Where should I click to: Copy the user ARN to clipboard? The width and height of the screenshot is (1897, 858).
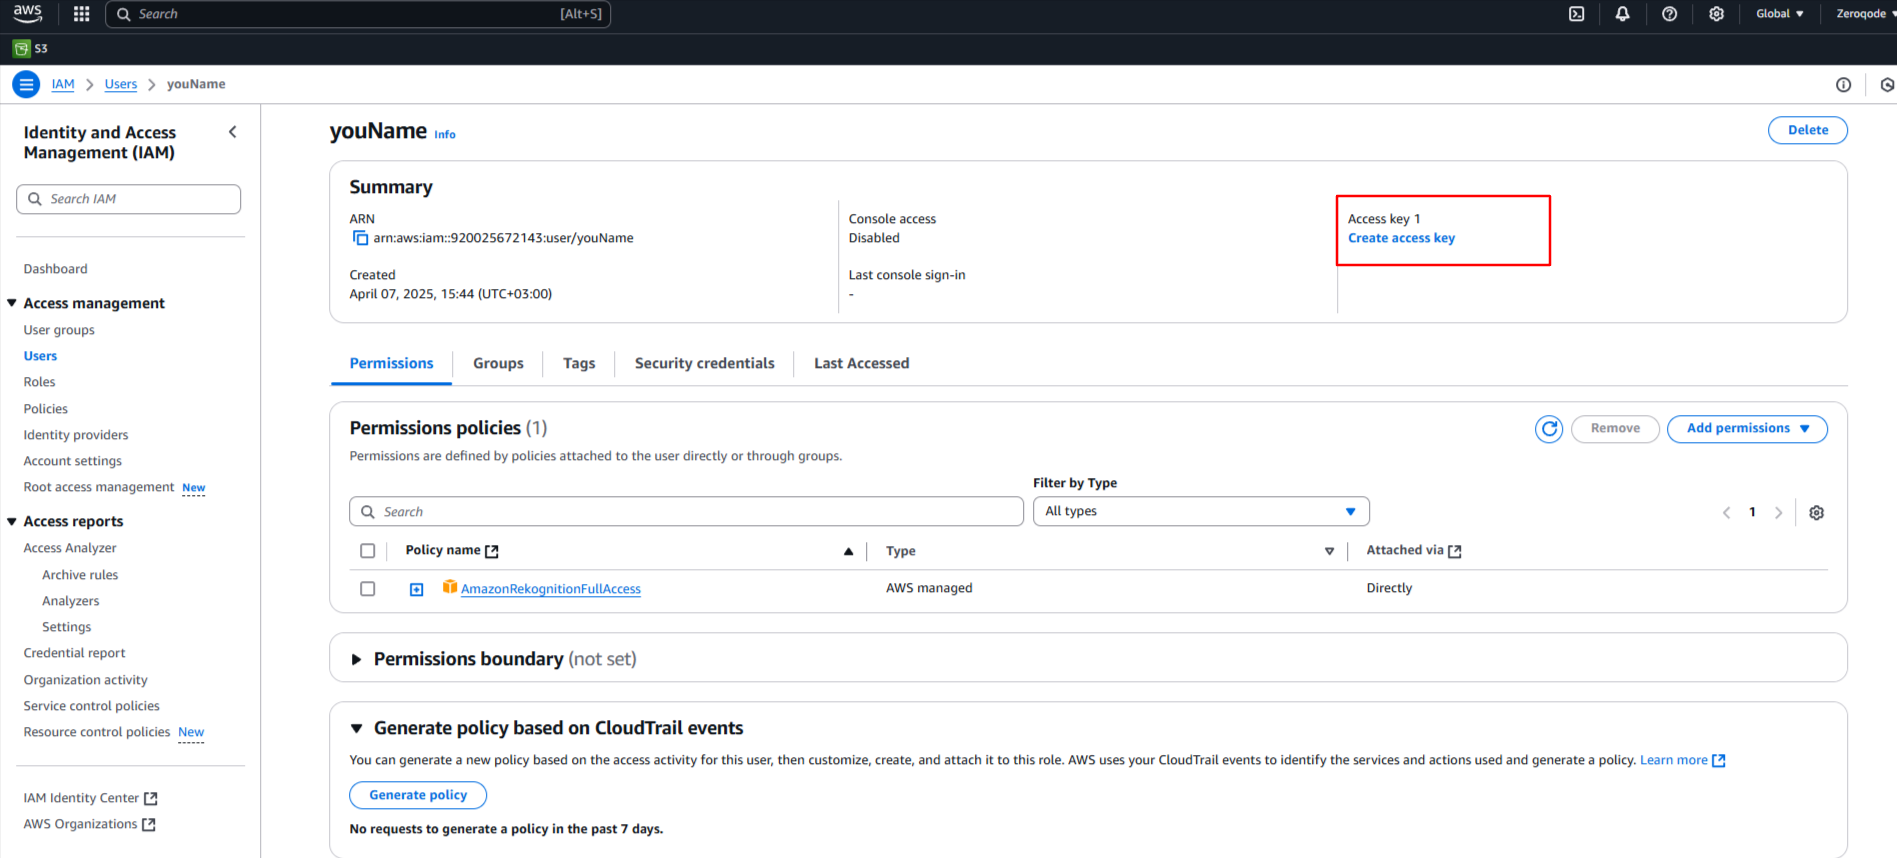pos(360,238)
